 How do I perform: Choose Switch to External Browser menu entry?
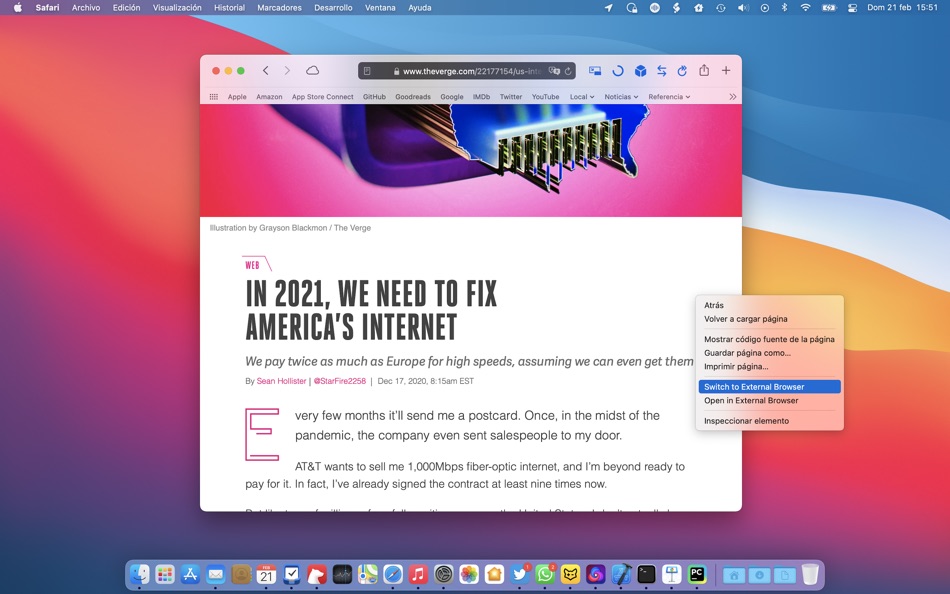[x=769, y=387]
